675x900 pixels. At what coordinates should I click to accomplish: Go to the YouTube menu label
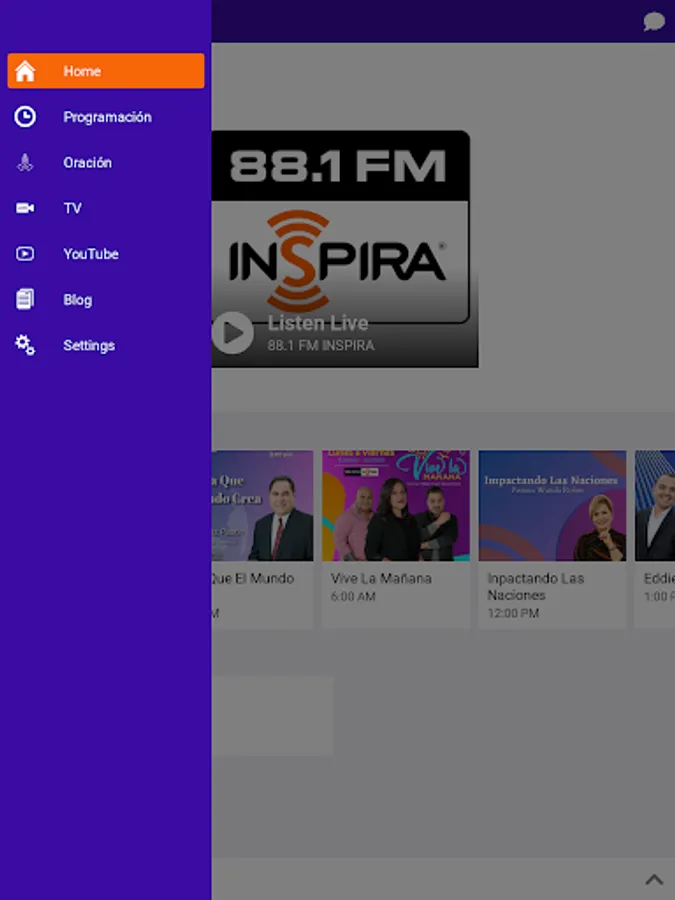(x=91, y=254)
